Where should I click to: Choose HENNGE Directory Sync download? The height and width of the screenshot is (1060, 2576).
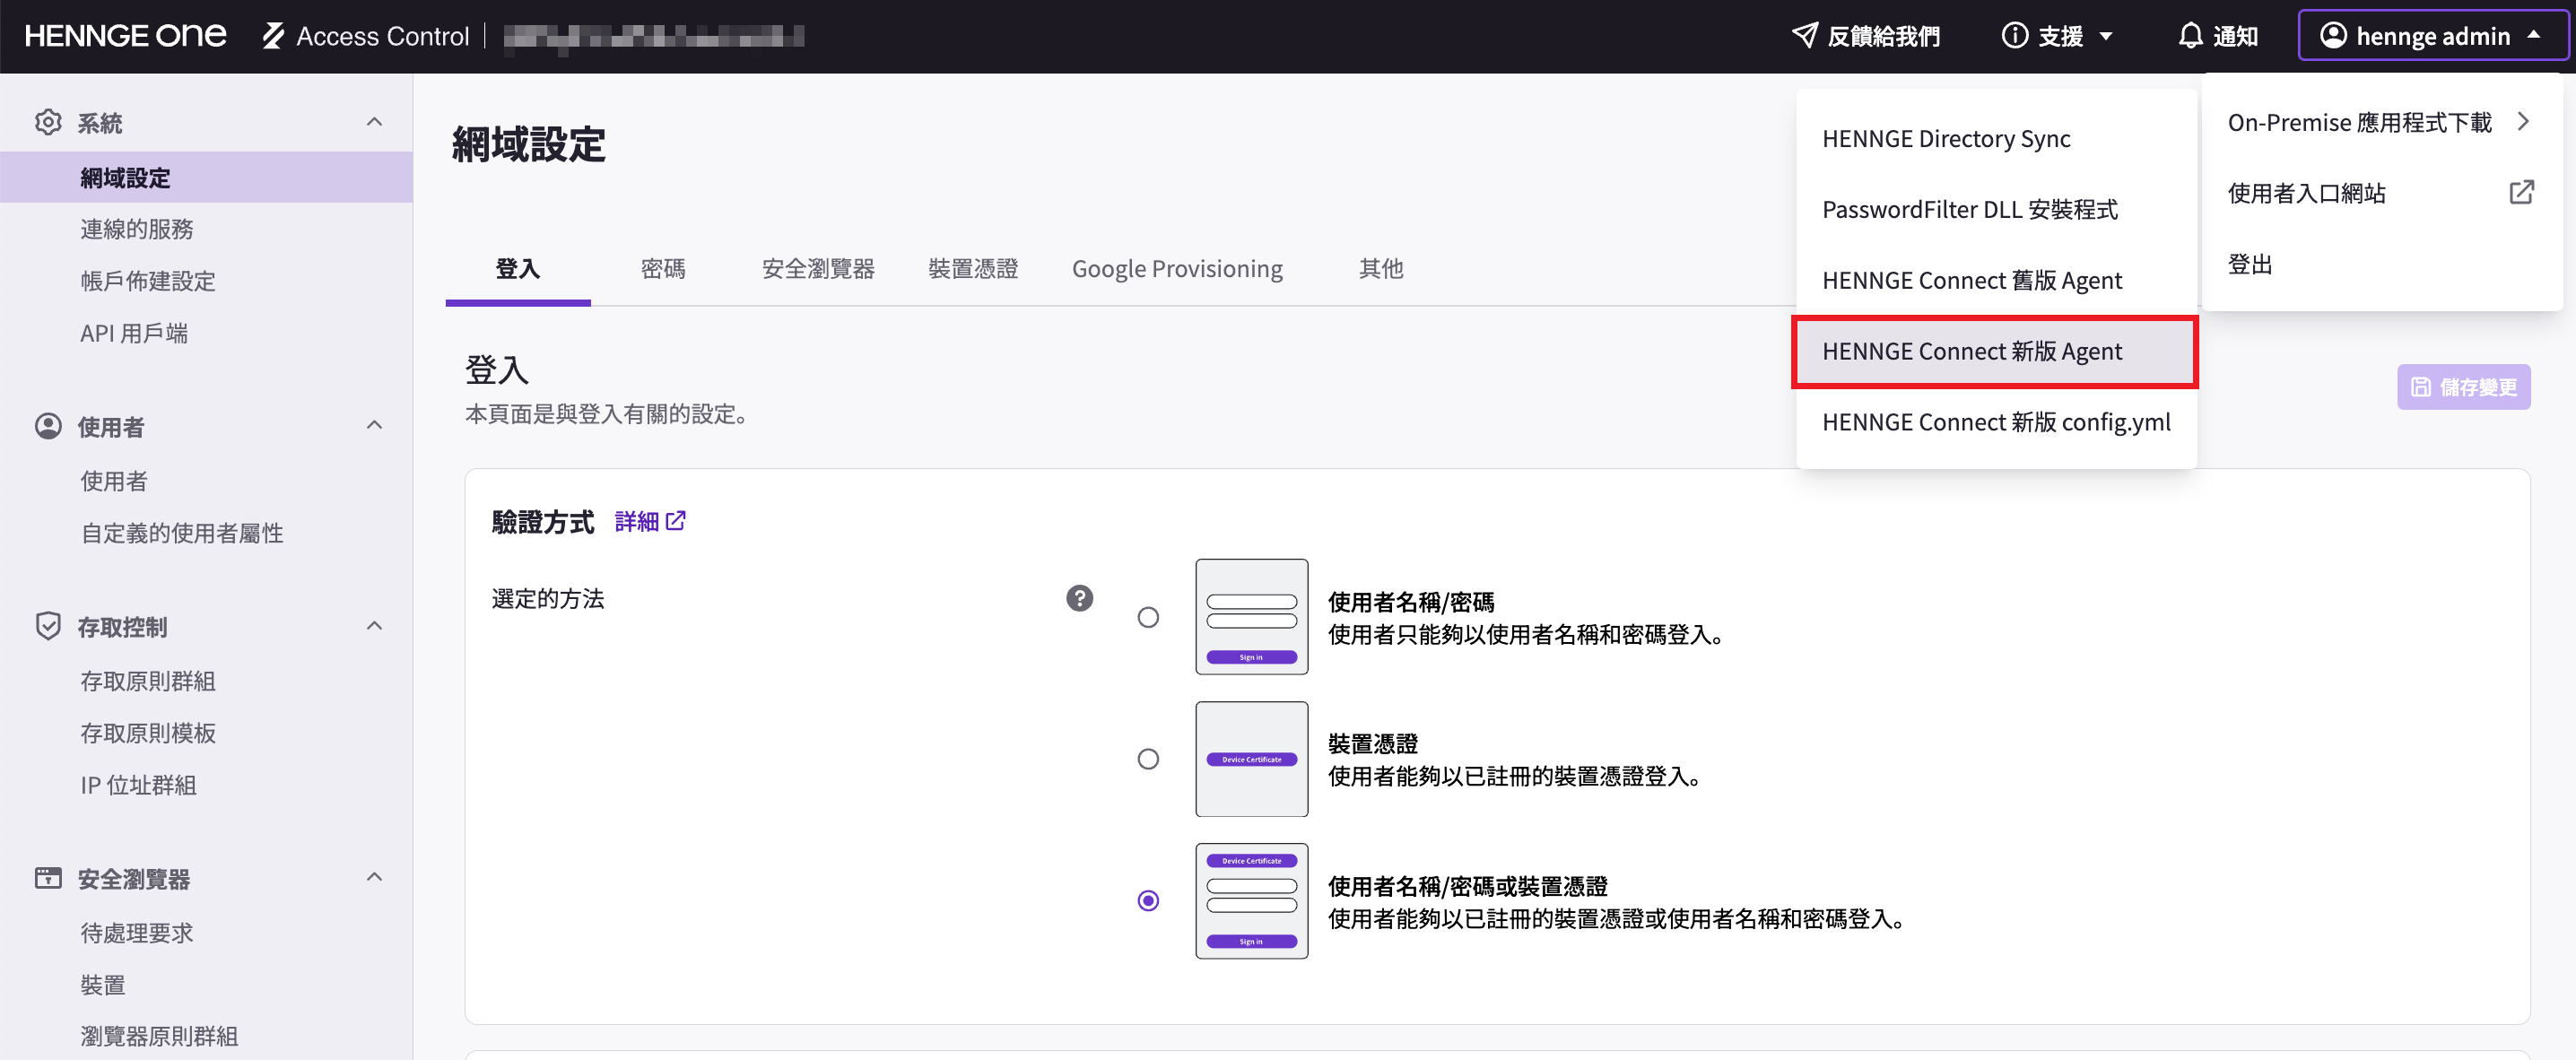1996,138
